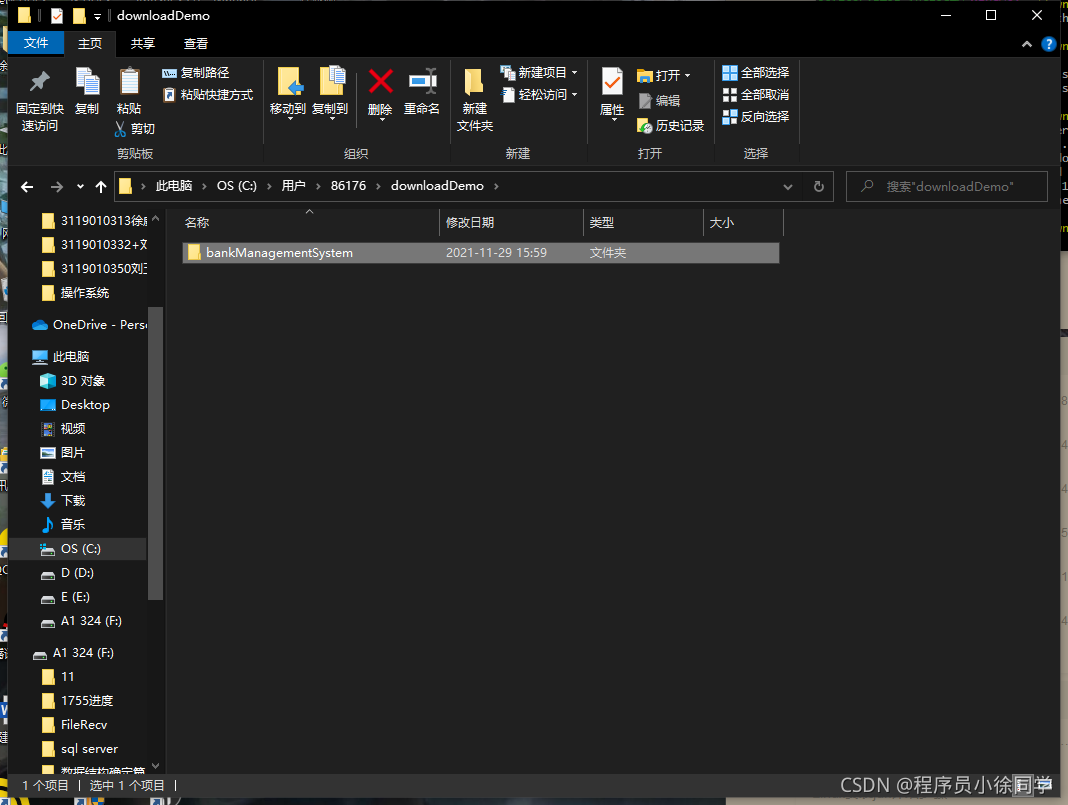This screenshot has height=805, width=1068.
Task: Open sql server folder in sidebar
Action: click(80, 748)
